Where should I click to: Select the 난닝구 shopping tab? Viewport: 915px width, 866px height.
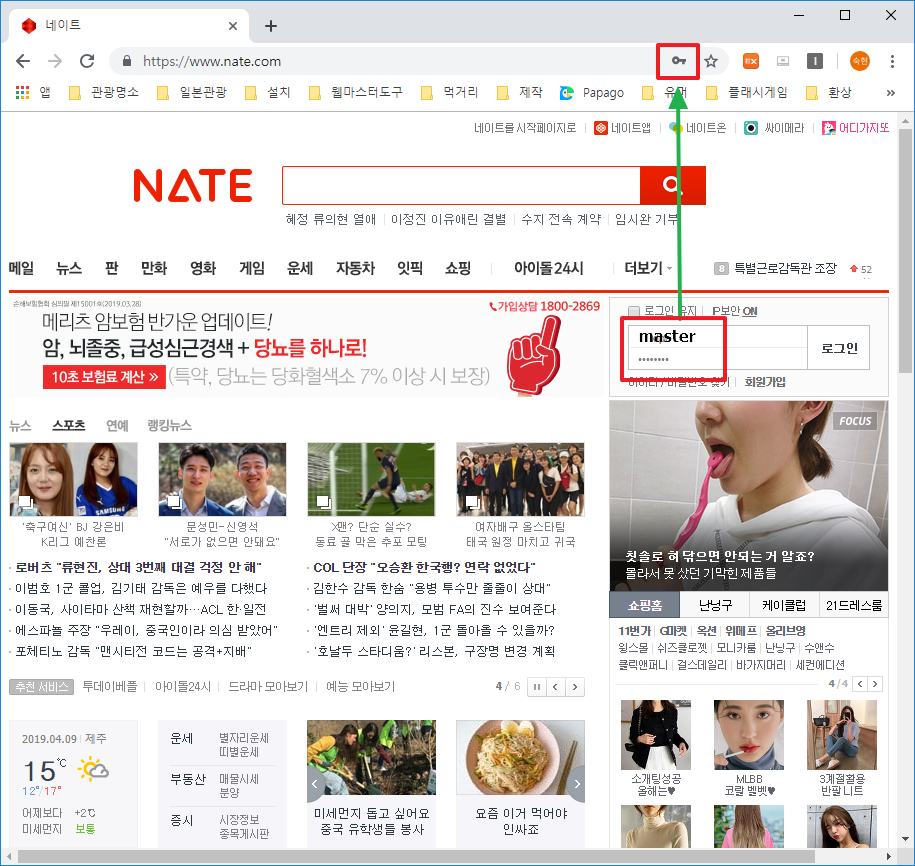(x=715, y=605)
